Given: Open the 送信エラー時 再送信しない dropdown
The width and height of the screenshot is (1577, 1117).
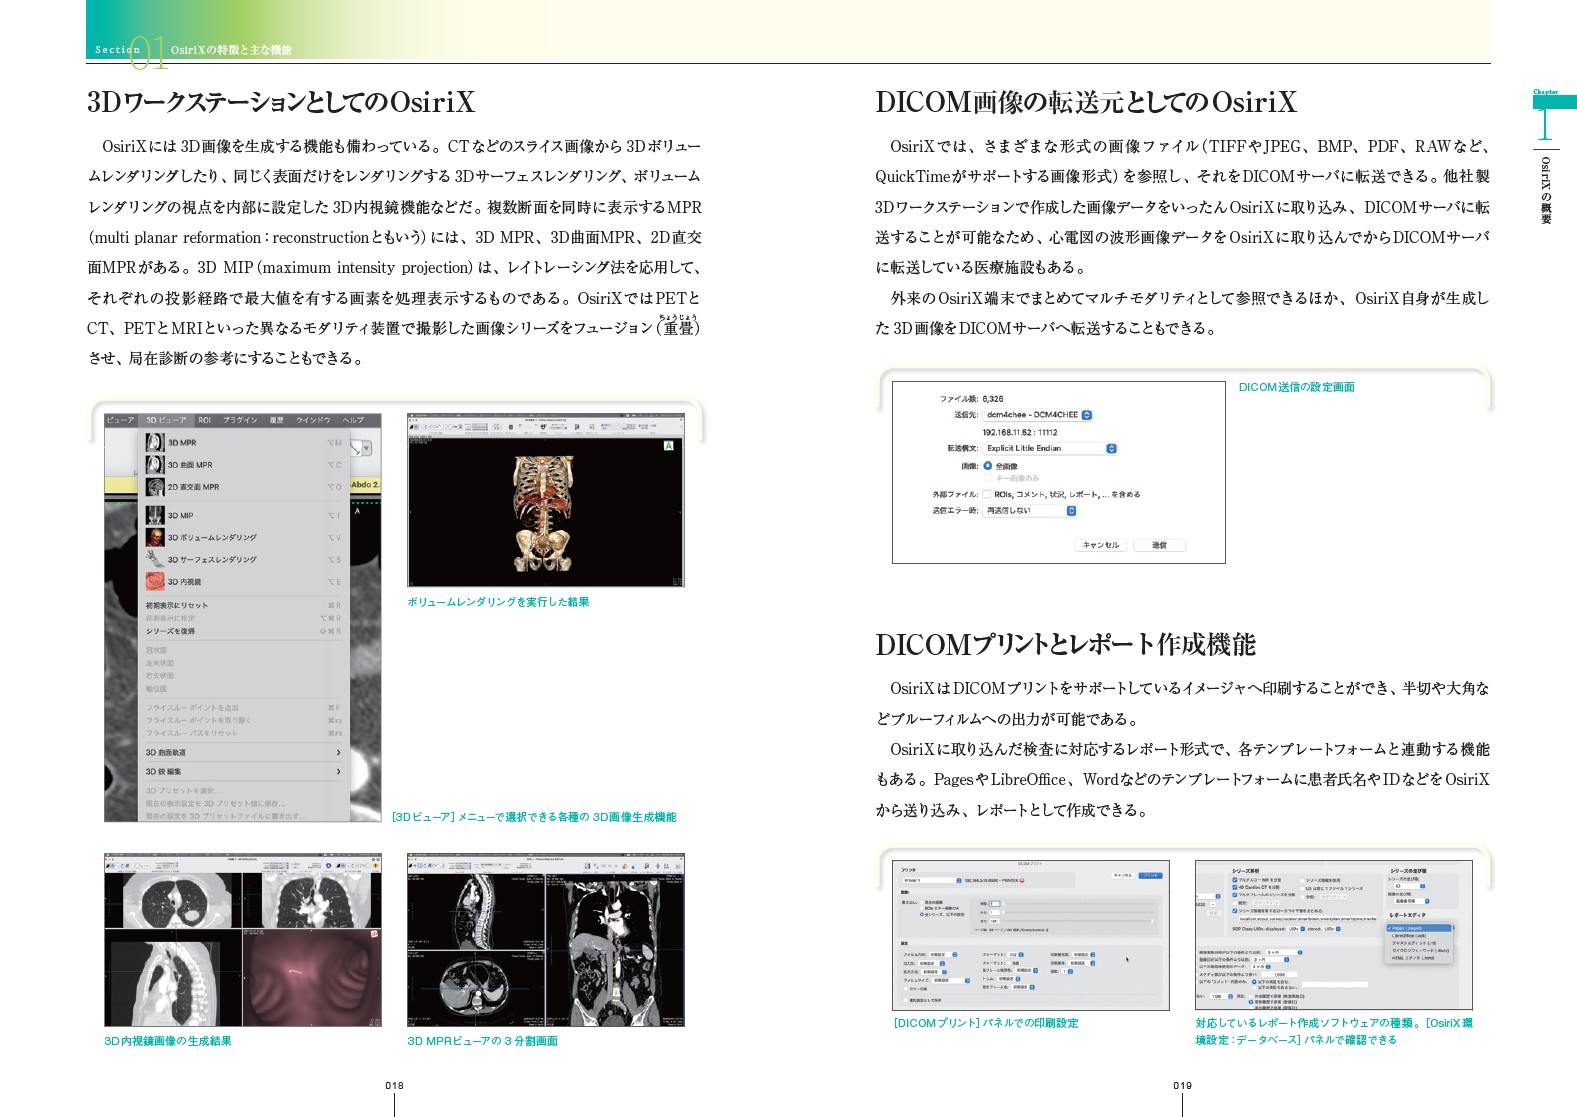Looking at the screenshot, I should click(x=1030, y=510).
